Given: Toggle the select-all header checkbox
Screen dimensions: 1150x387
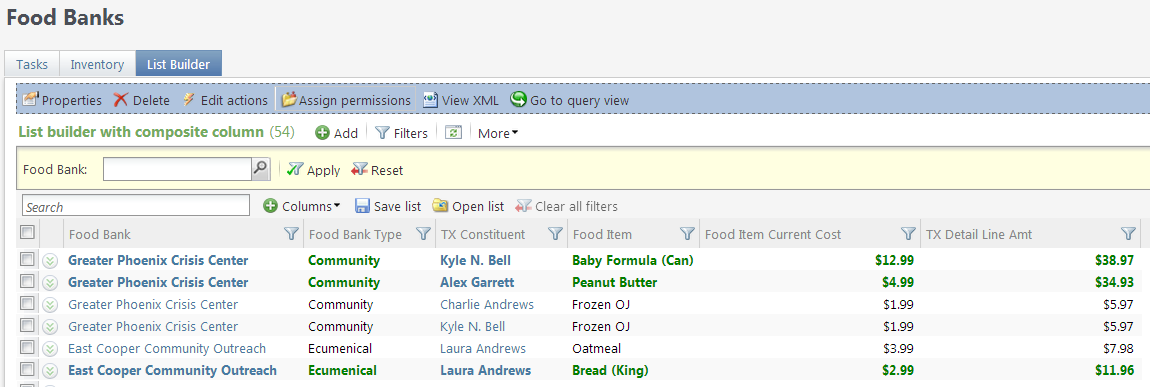Looking at the screenshot, I should (x=27, y=232).
